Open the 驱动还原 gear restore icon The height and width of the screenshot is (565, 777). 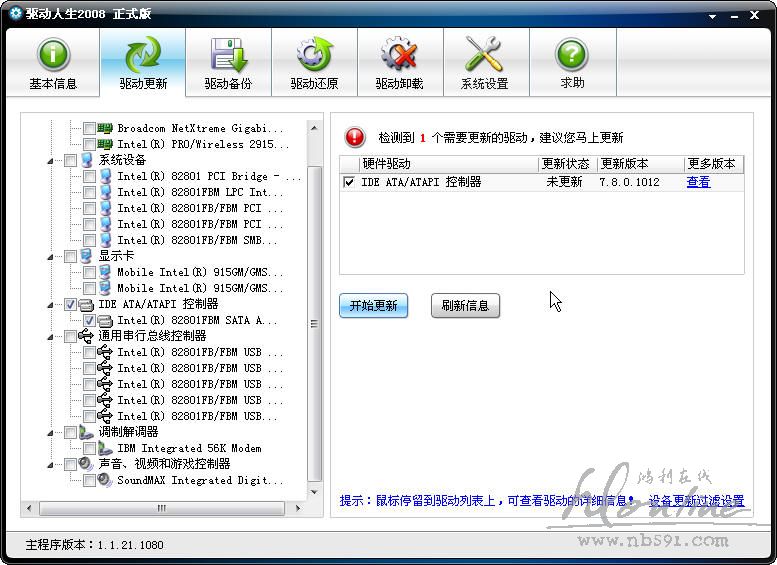314,55
